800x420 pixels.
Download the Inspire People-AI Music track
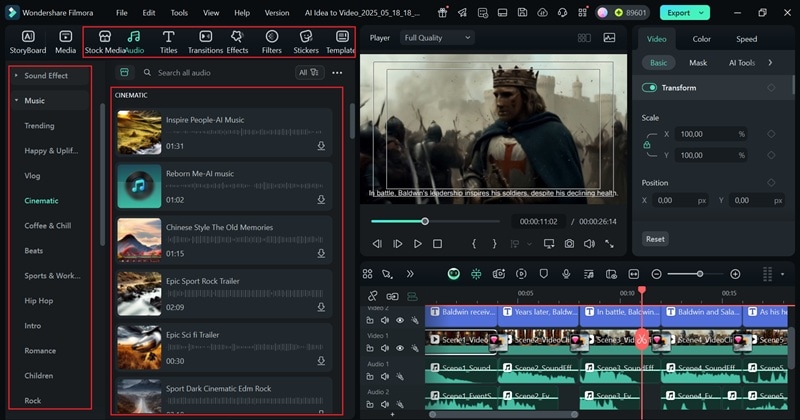[321, 146]
